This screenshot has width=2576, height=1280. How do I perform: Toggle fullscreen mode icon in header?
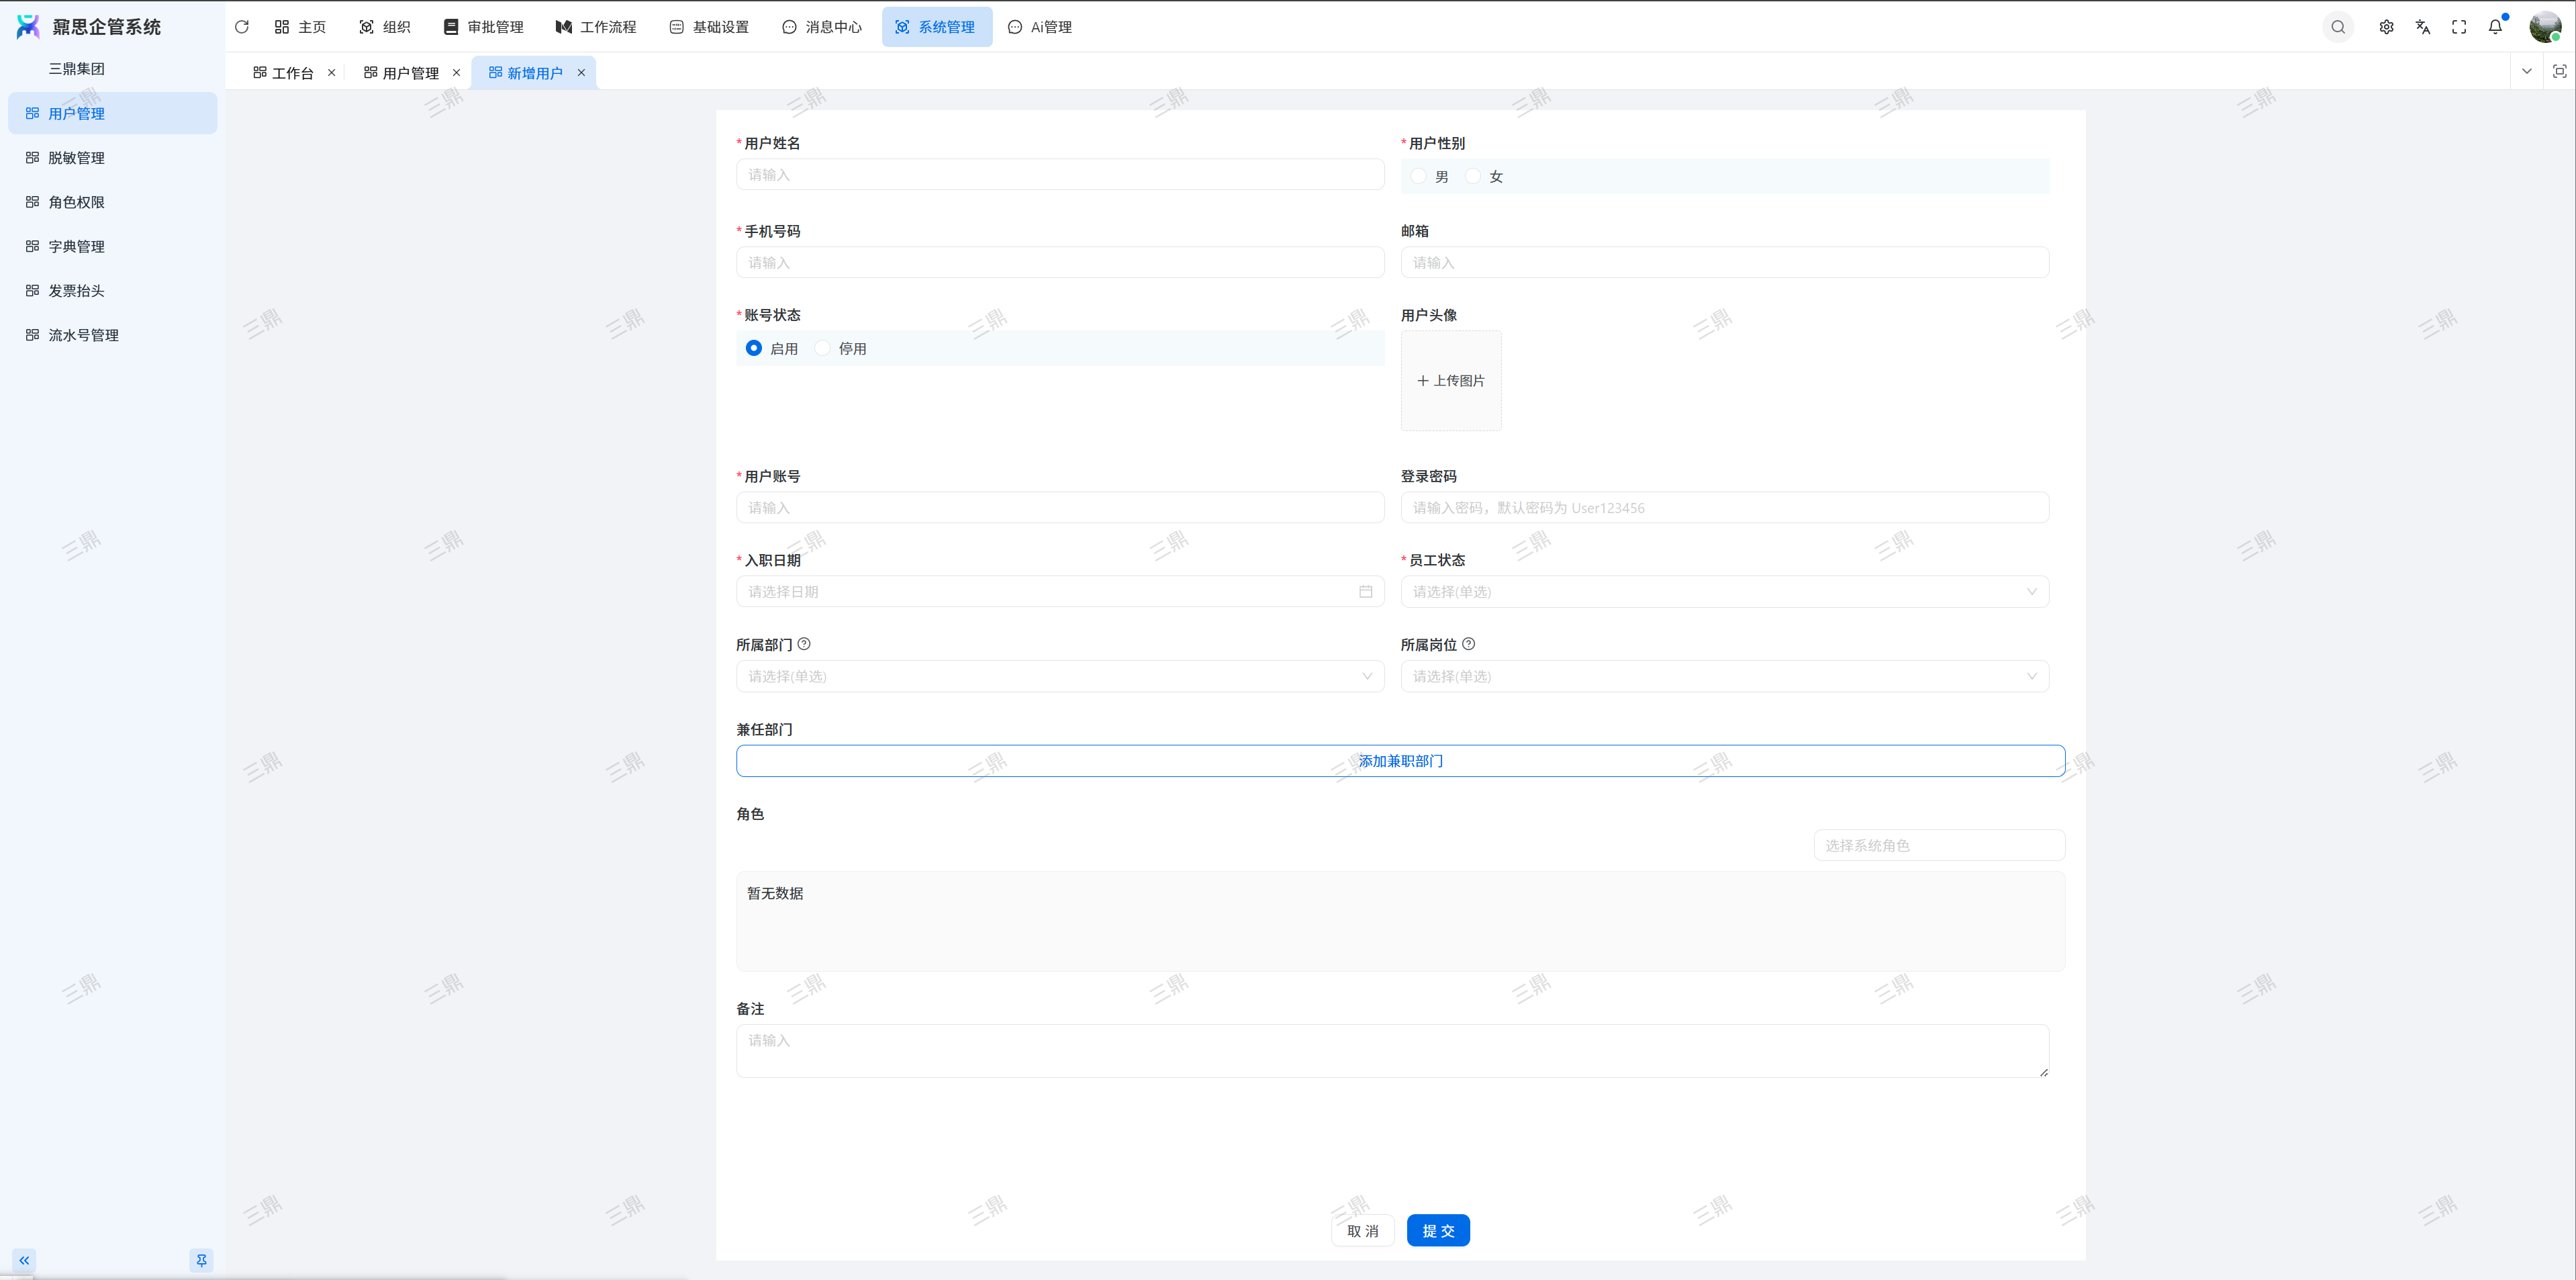click(x=2458, y=27)
